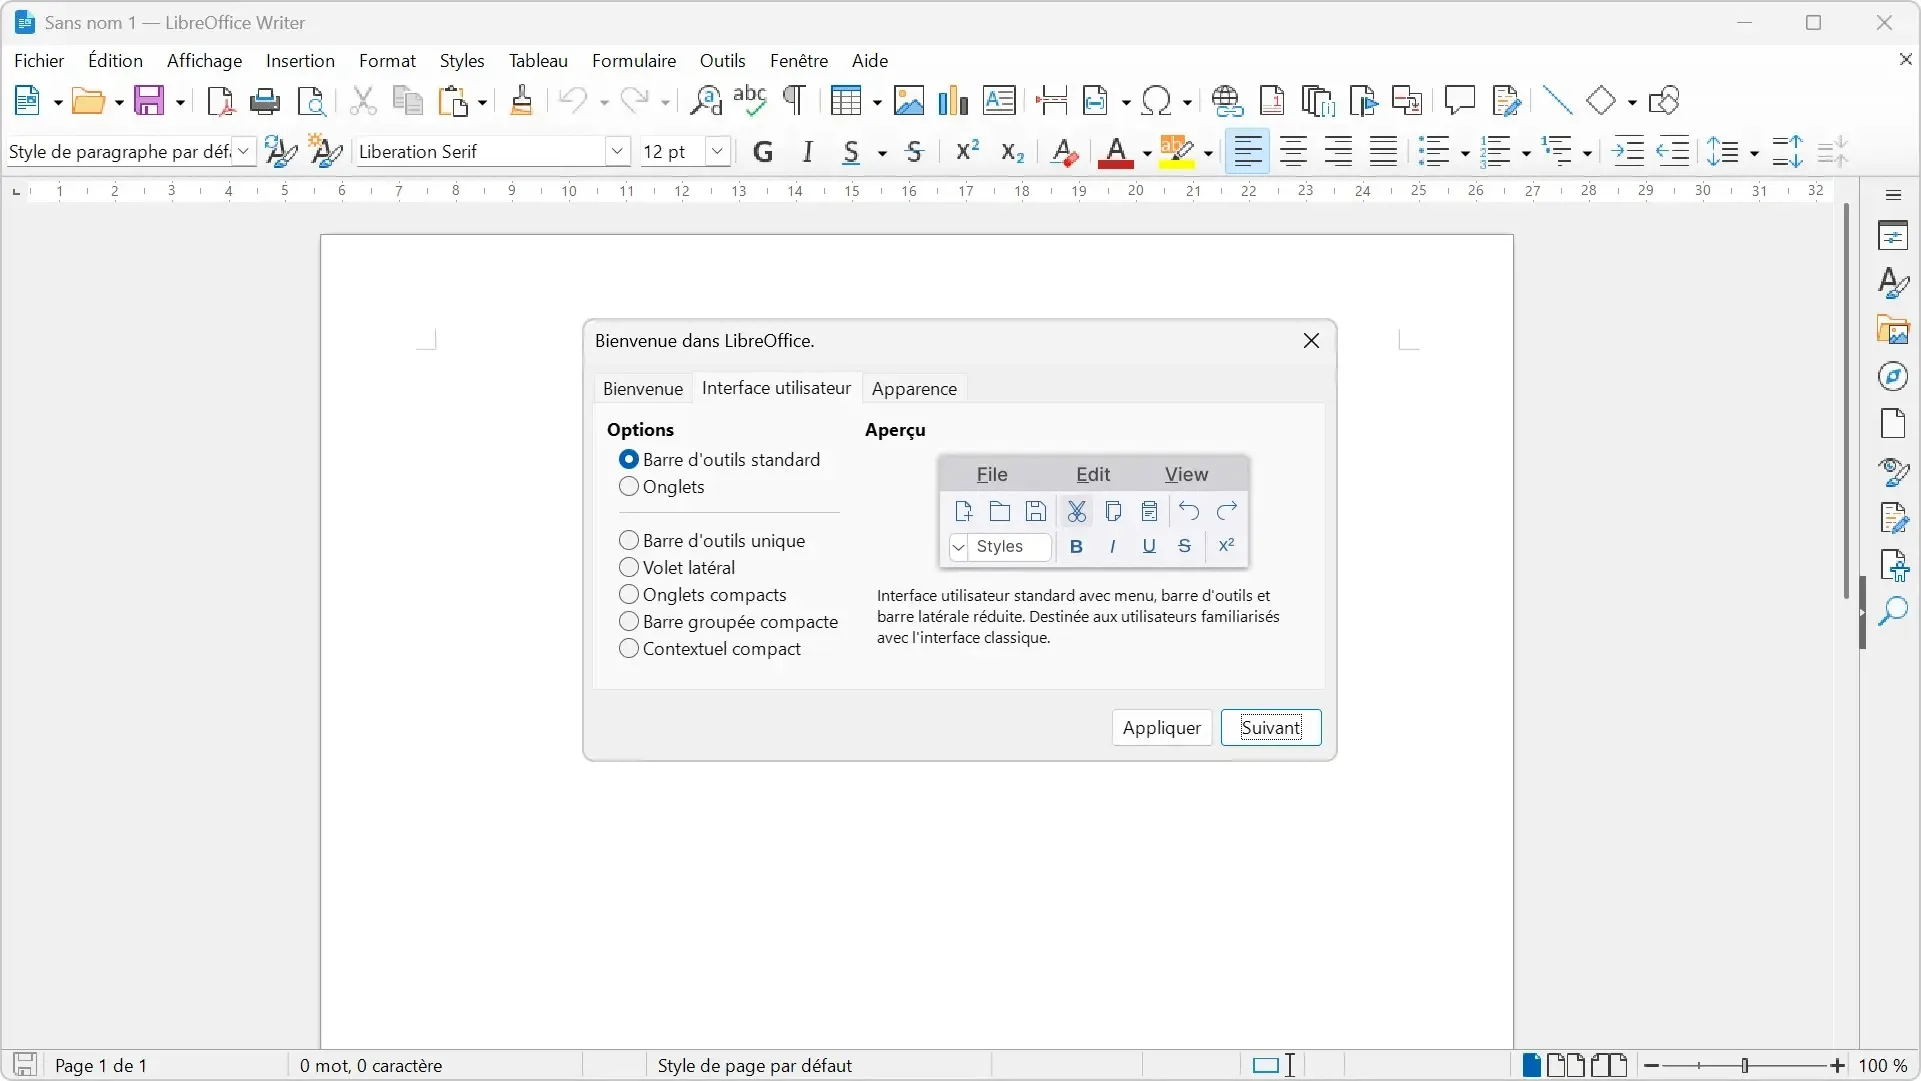1921x1081 pixels.
Task: Run the spelling checker
Action: pyautogui.click(x=752, y=100)
